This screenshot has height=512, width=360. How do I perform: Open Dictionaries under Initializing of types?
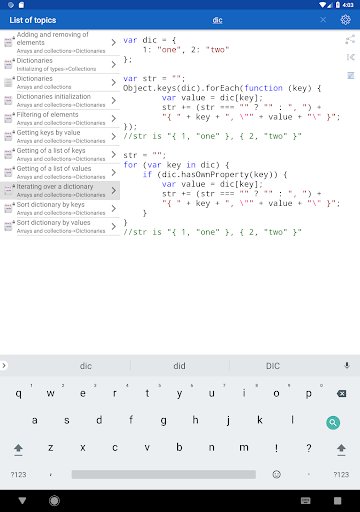60,64
